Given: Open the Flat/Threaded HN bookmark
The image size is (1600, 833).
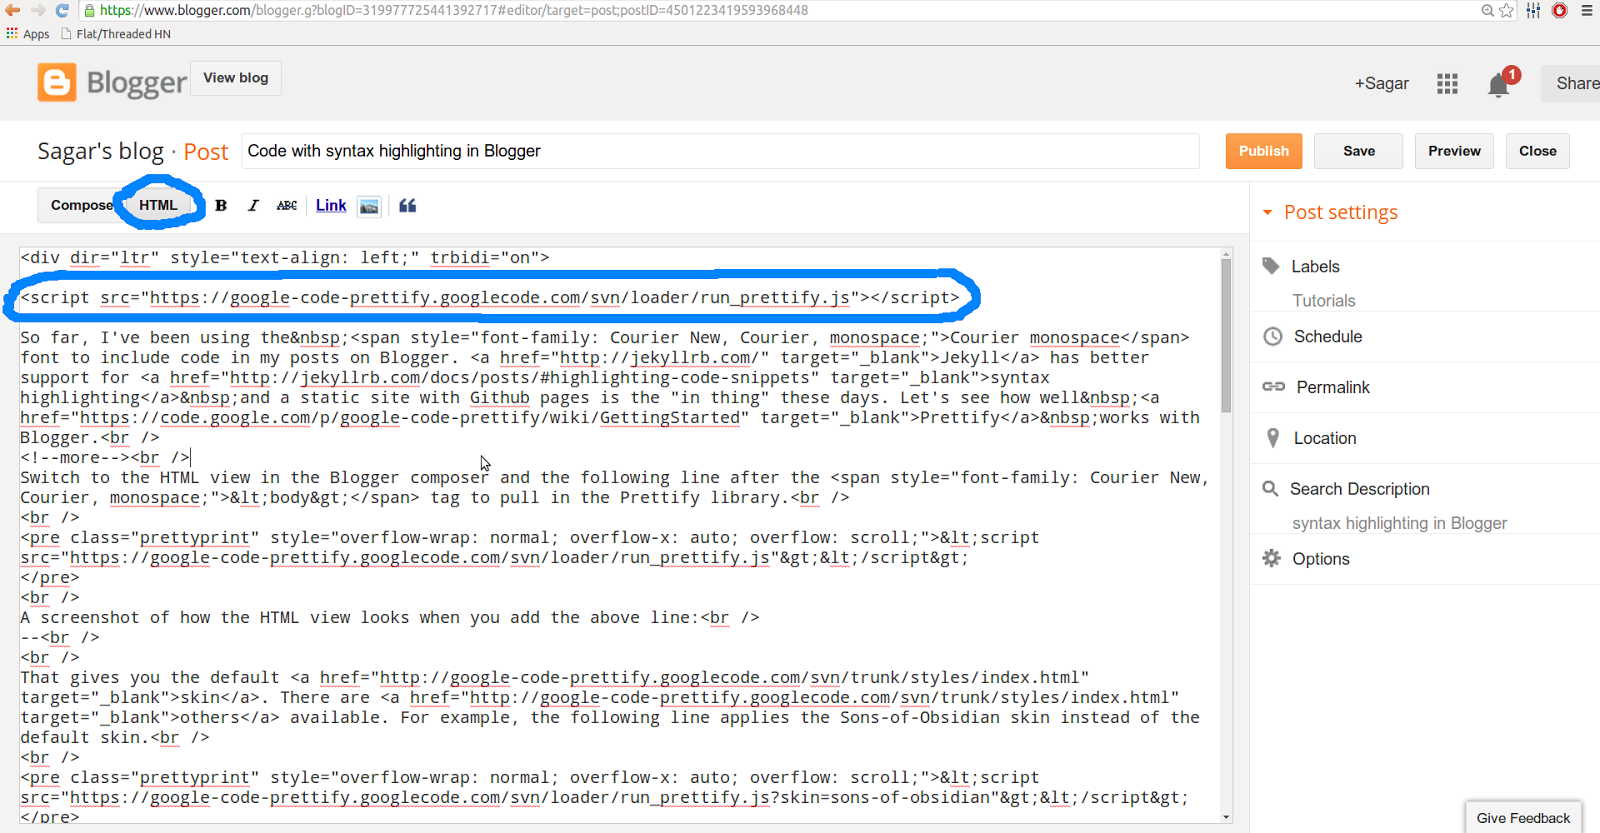Looking at the screenshot, I should point(116,34).
